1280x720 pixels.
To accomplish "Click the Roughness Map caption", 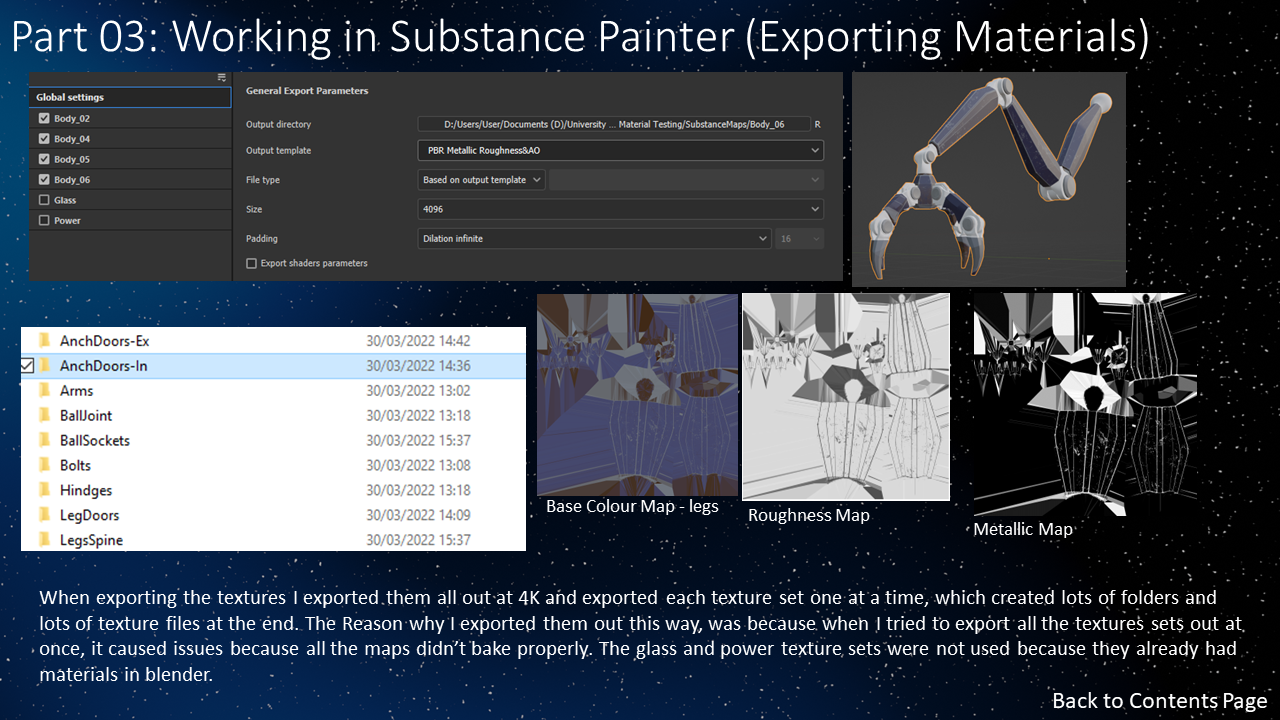I will (809, 515).
